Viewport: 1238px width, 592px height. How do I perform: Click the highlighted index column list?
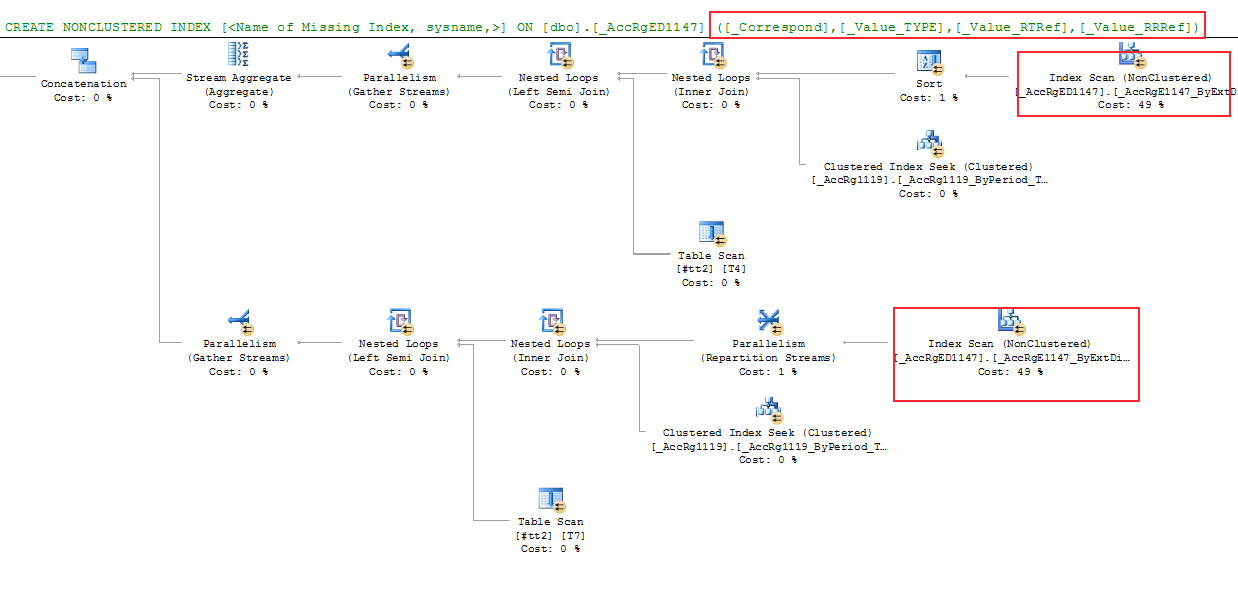coord(957,26)
